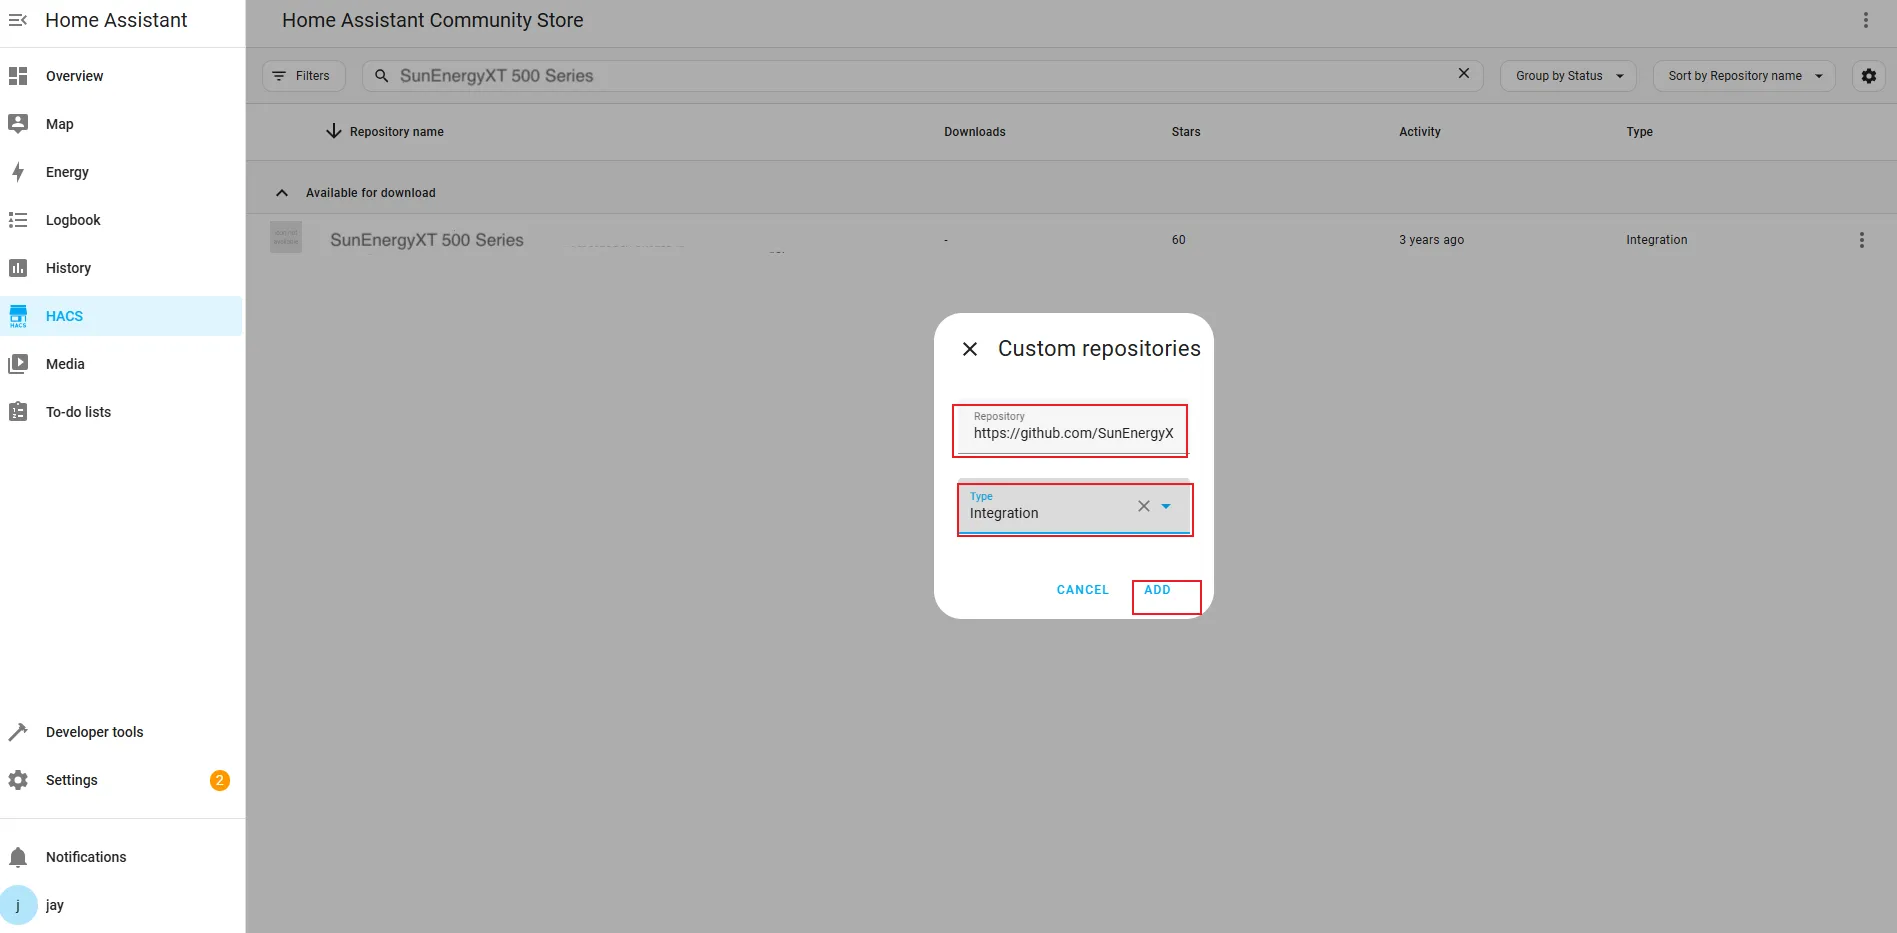Expand the Type dropdown arrow
Viewport: 1897px width, 933px height.
point(1166,506)
